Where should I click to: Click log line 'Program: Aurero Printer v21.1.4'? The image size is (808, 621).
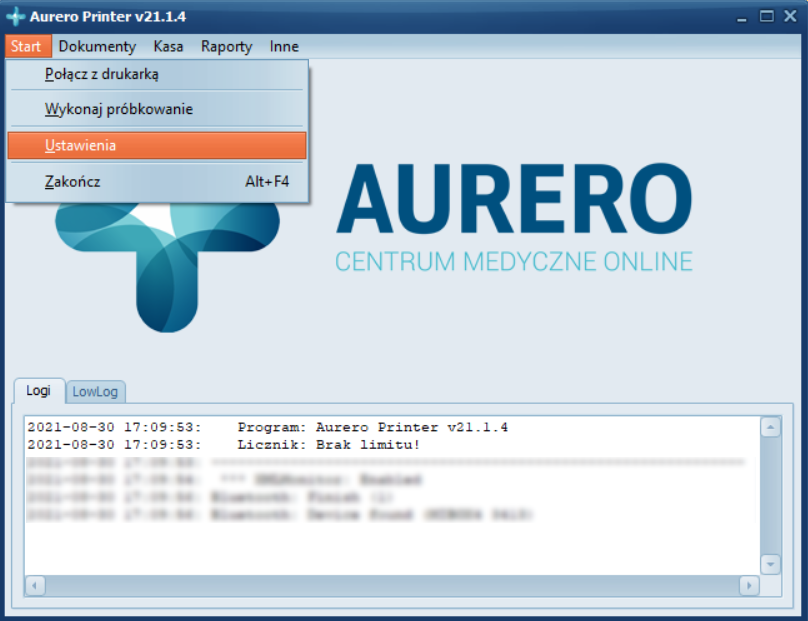point(267,427)
